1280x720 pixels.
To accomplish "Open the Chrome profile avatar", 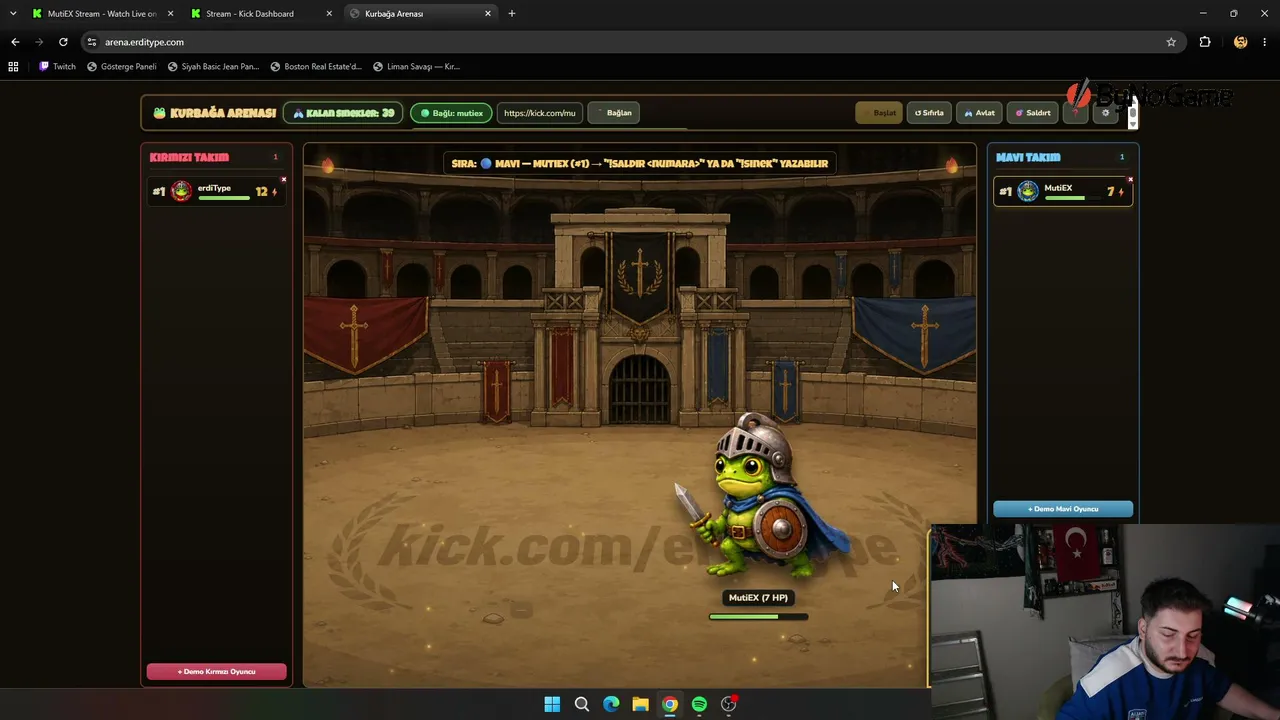I will [x=1241, y=42].
